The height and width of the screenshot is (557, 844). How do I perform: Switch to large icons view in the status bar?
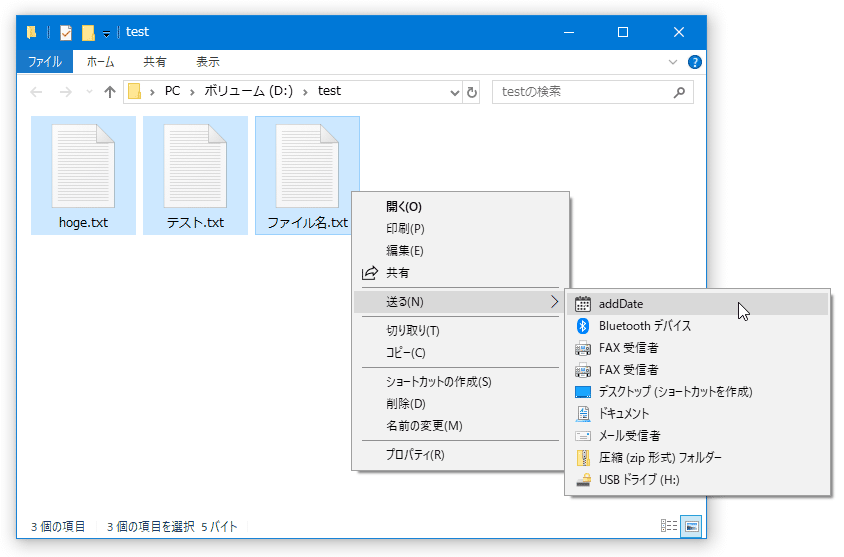click(691, 526)
